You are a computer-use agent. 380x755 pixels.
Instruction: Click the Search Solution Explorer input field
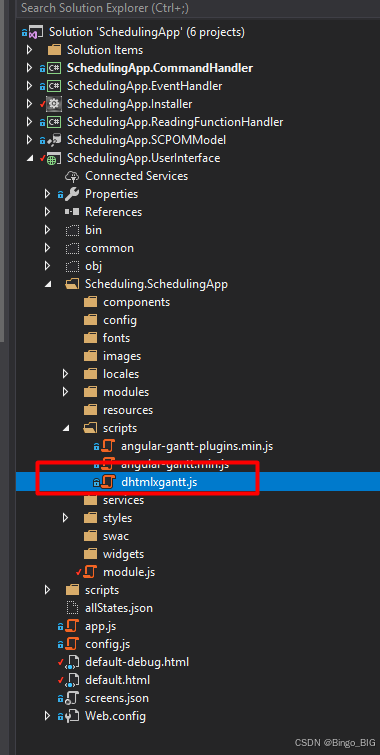(x=197, y=8)
